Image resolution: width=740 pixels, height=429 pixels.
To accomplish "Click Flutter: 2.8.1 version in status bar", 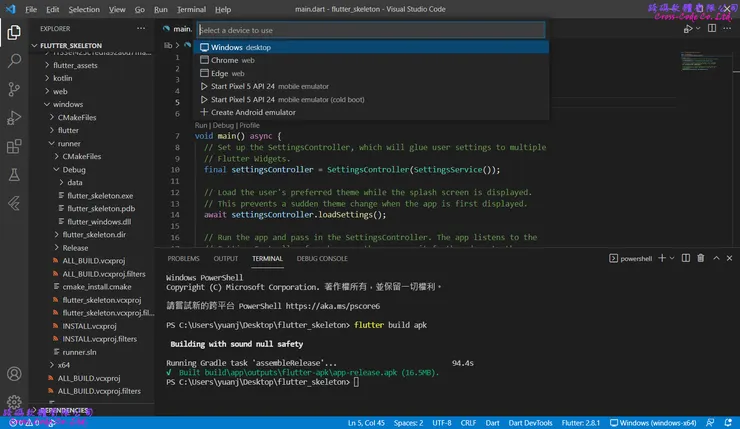I will pyautogui.click(x=580, y=423).
